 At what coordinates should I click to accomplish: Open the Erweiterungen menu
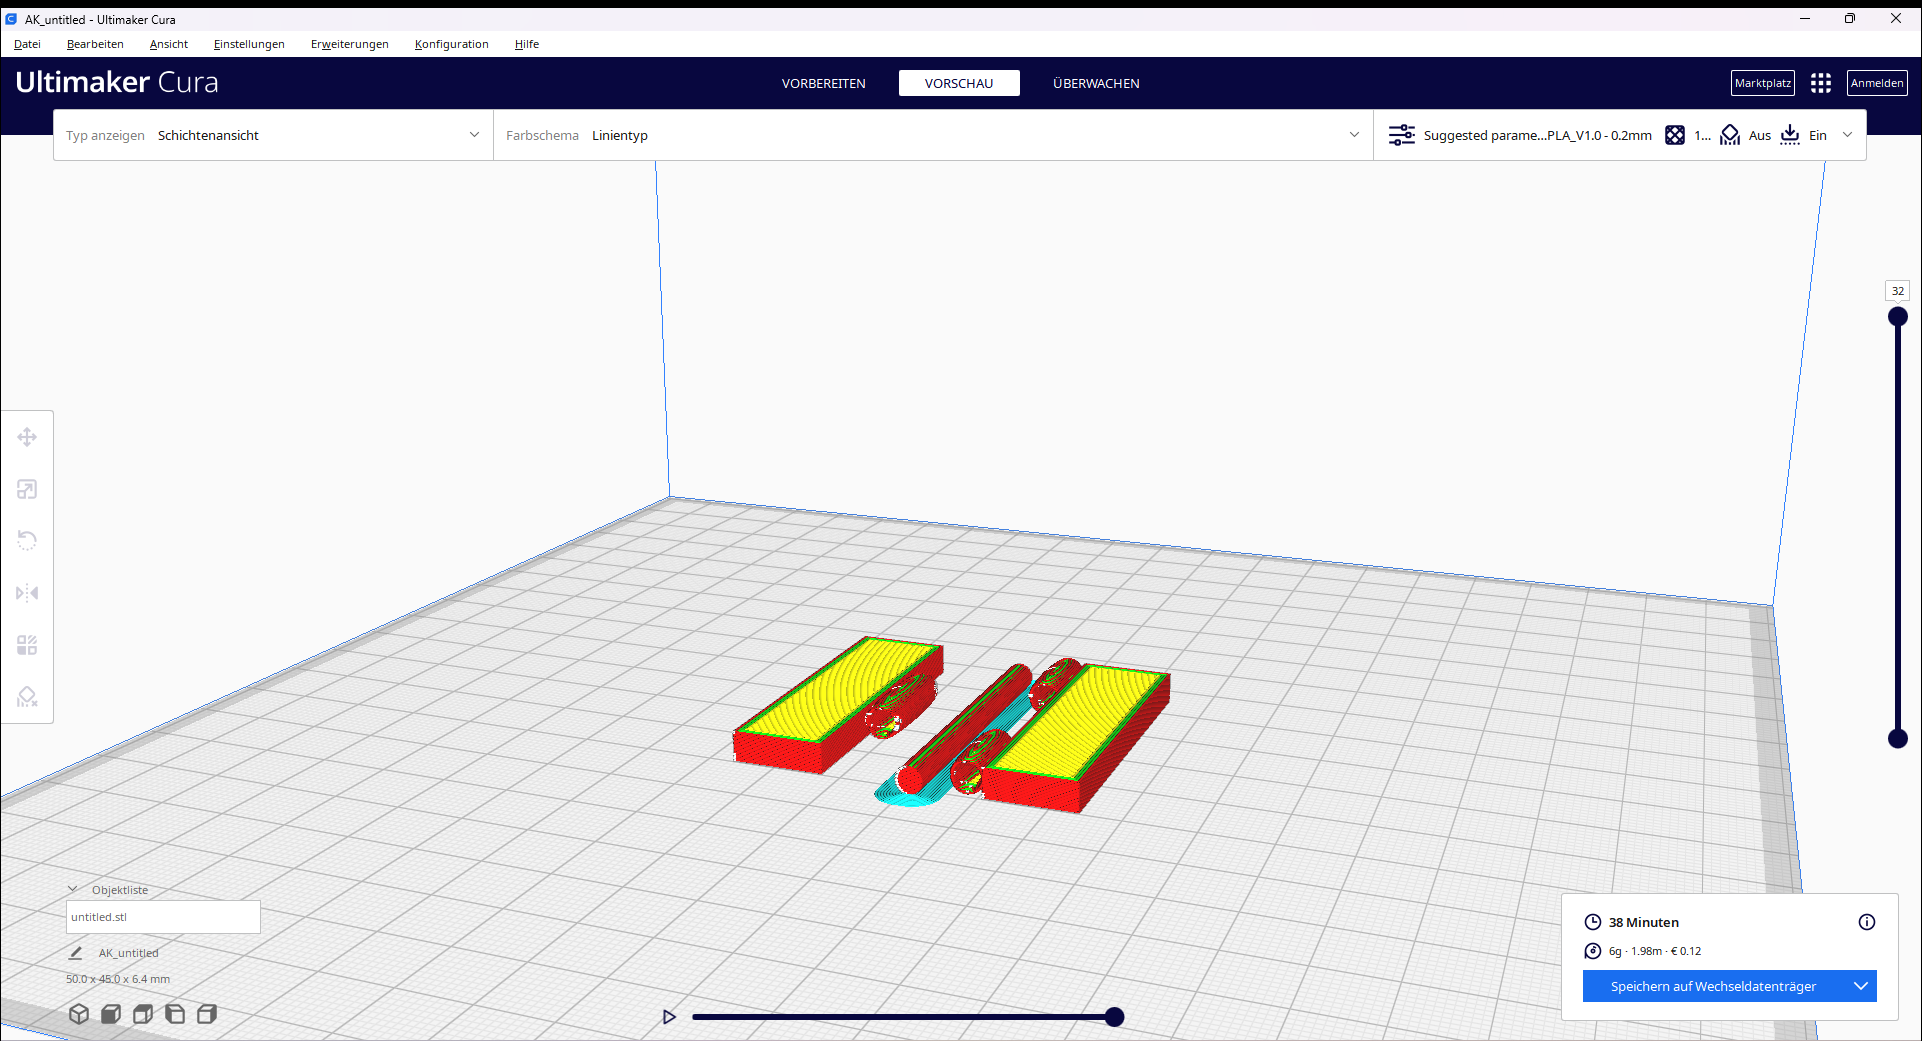click(350, 44)
